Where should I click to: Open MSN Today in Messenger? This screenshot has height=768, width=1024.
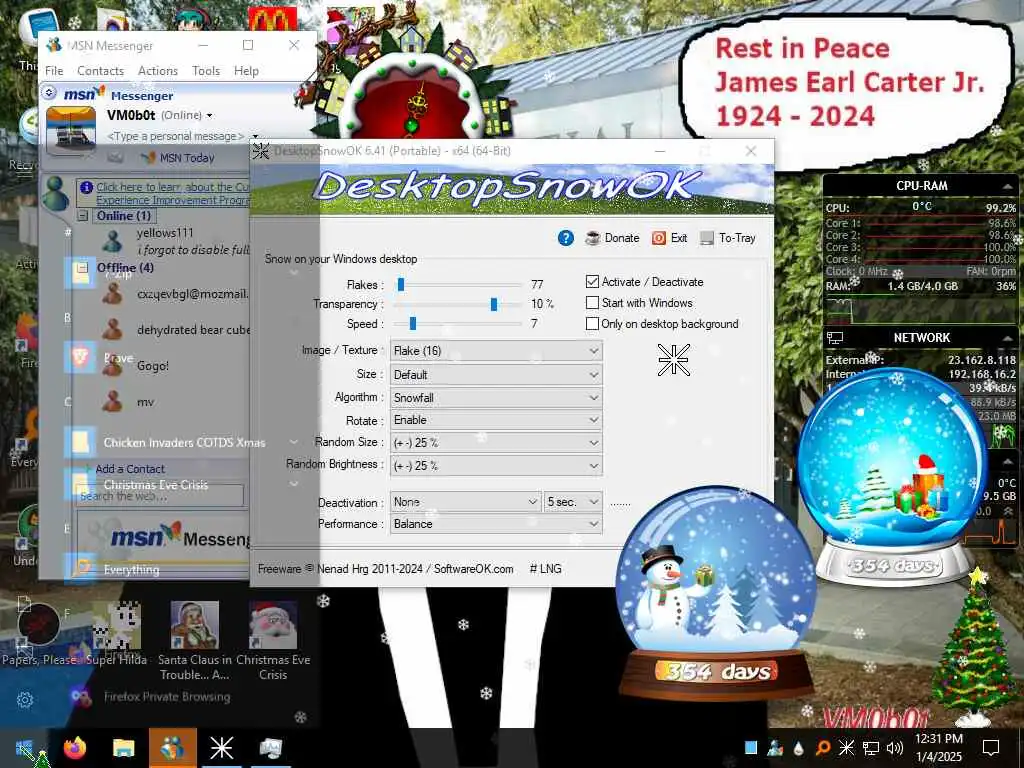coord(178,157)
